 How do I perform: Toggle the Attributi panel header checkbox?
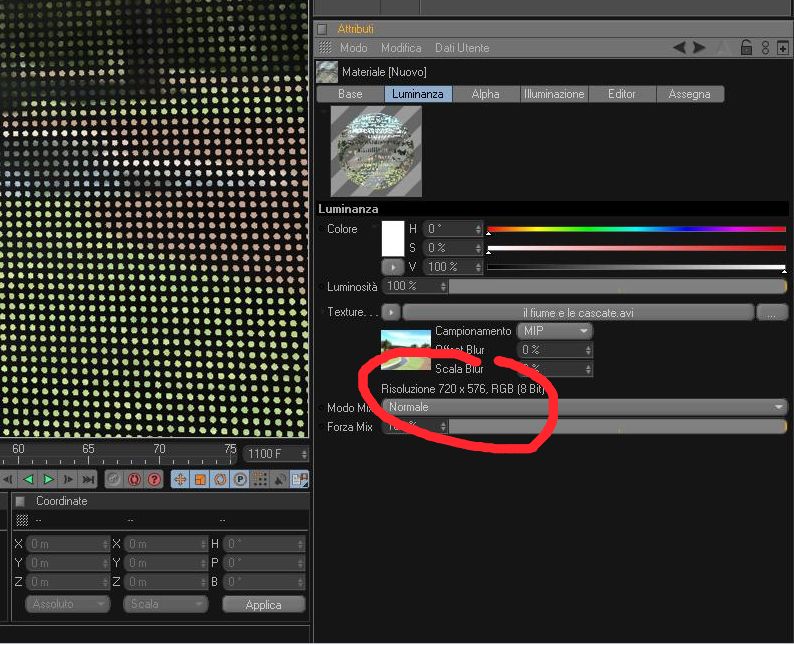tap(323, 29)
